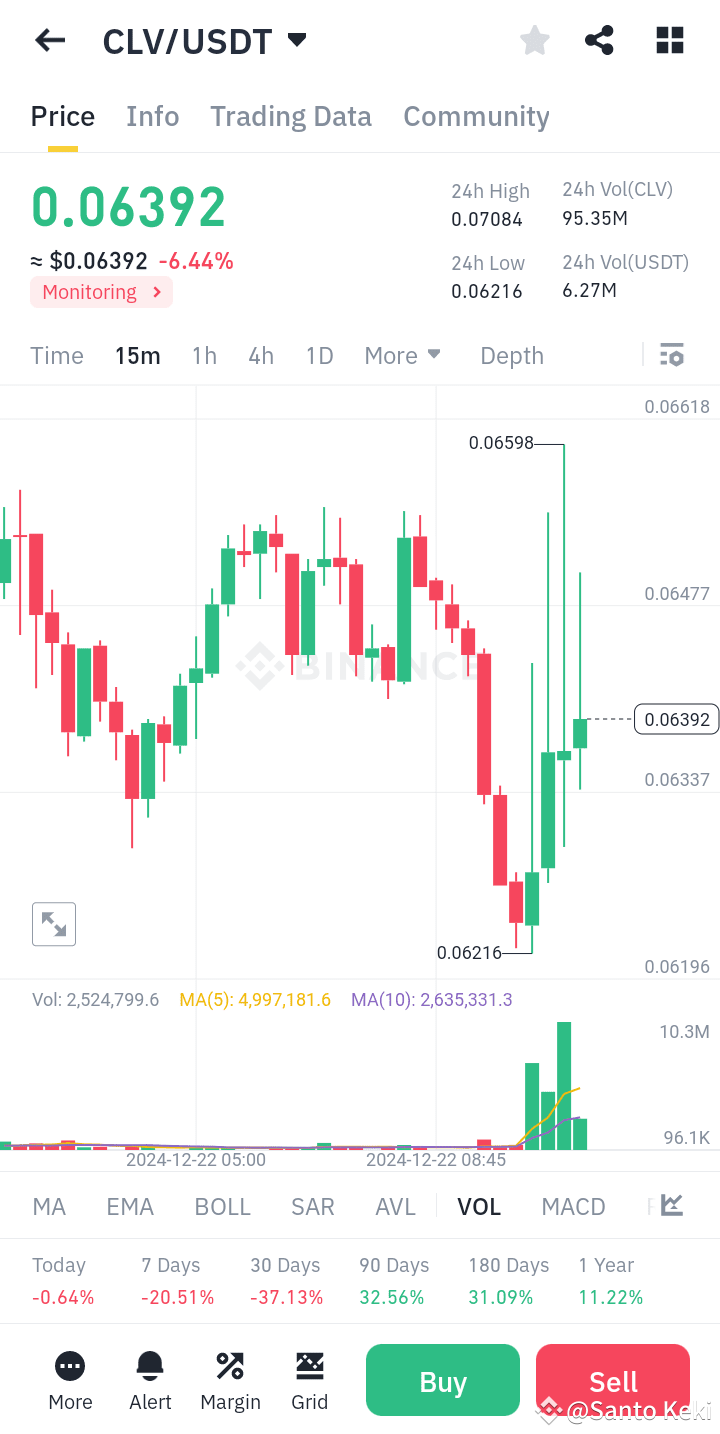This screenshot has height=1434, width=720.
Task: Open chart settings via the filter icon
Action: coord(671,355)
